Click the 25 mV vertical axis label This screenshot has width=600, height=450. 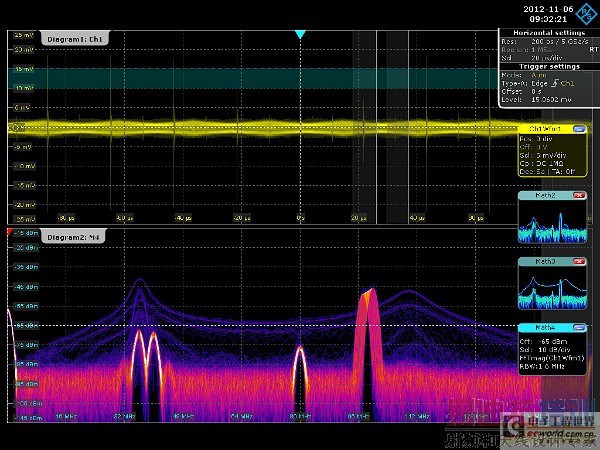(24, 35)
